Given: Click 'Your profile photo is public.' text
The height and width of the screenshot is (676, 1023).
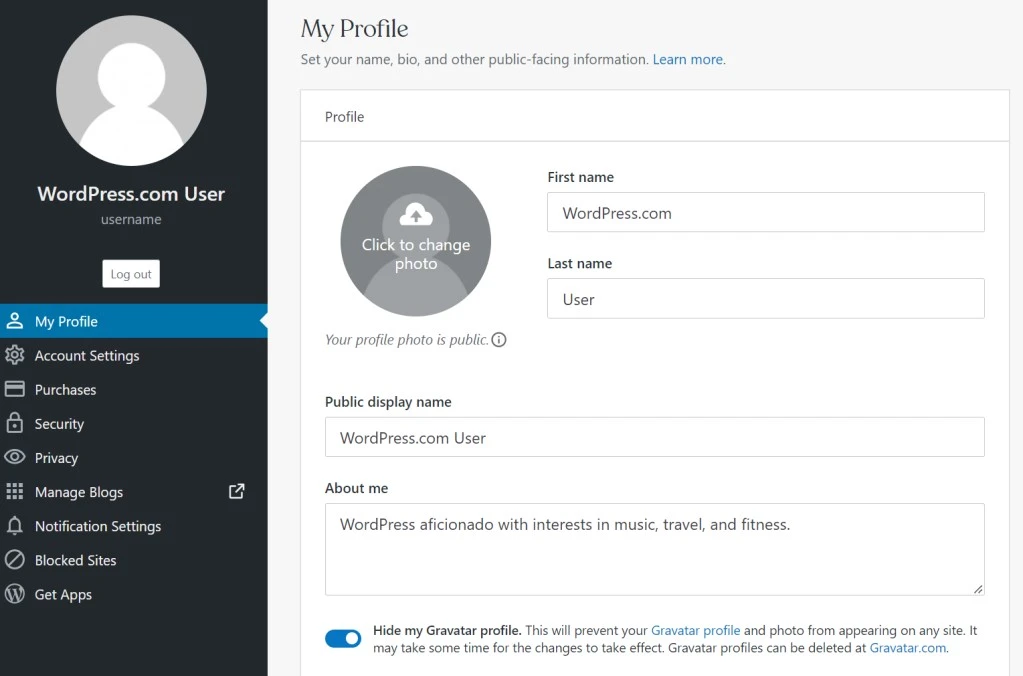Looking at the screenshot, I should (x=406, y=340).
